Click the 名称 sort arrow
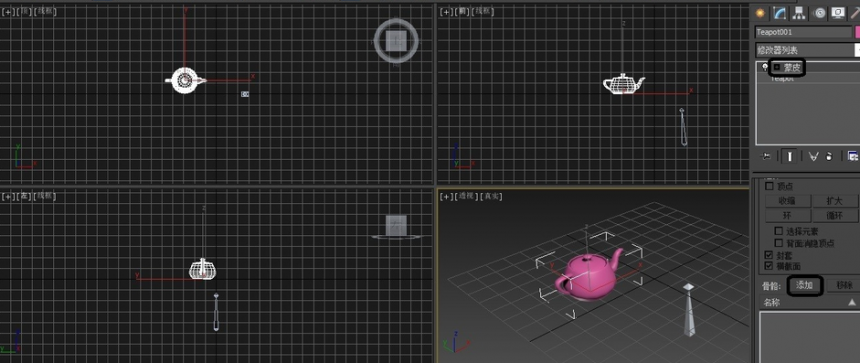860x363 pixels. 852,303
